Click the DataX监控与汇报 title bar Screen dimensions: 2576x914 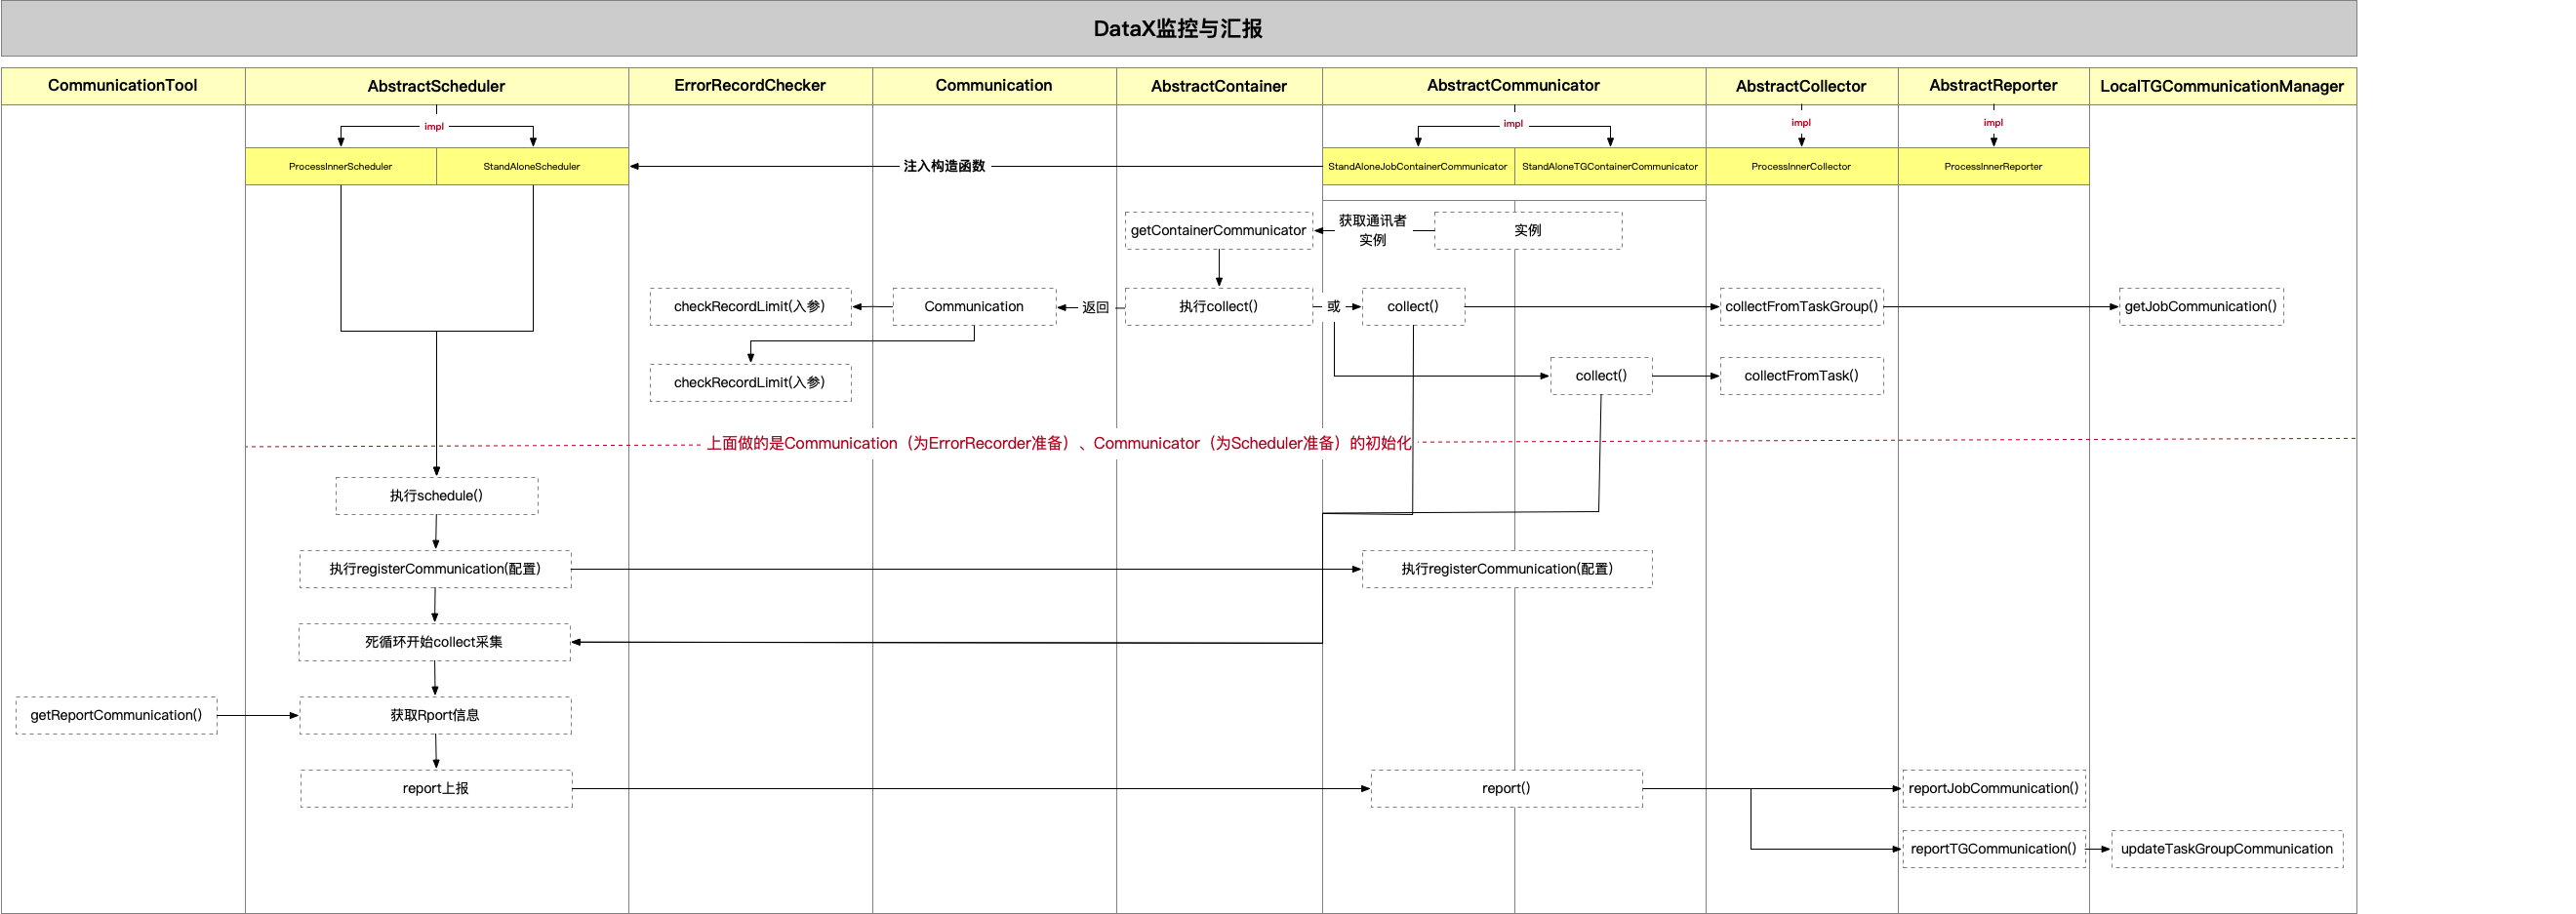coord(1178,28)
